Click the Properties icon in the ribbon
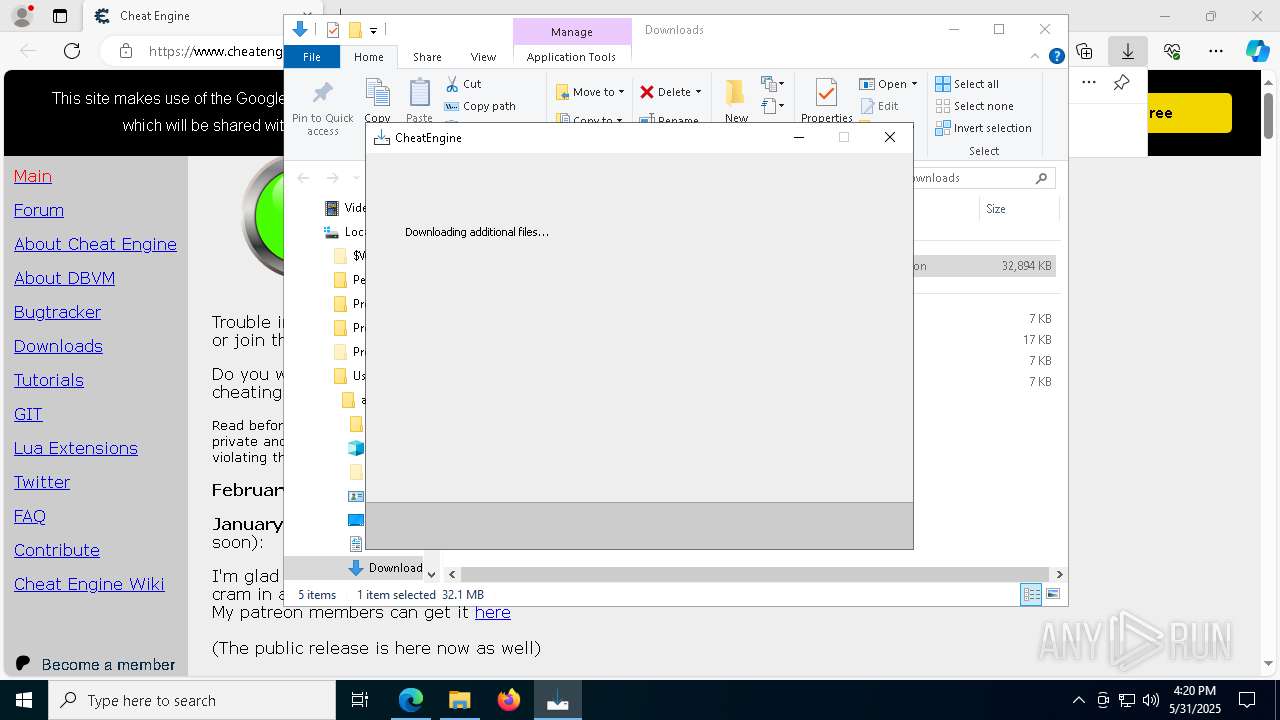The image size is (1280, 720). click(826, 93)
